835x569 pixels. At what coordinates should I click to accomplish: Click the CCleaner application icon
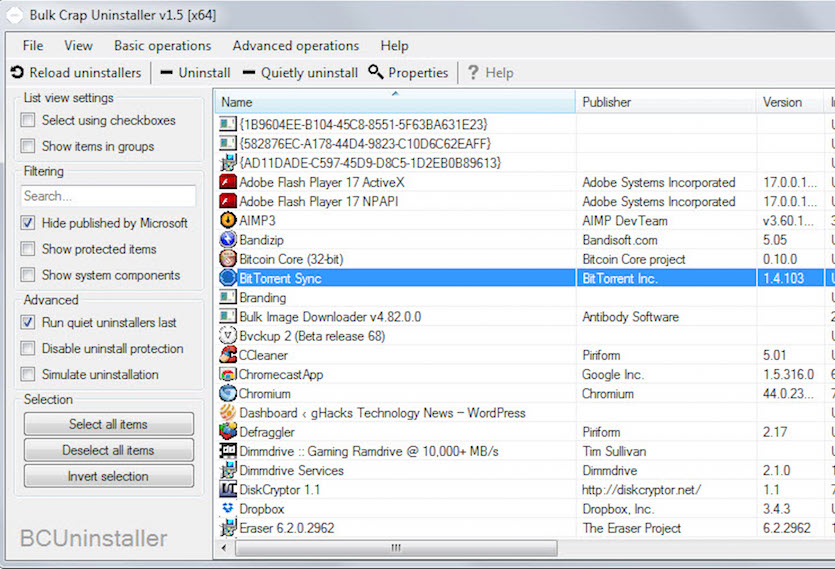[228, 355]
